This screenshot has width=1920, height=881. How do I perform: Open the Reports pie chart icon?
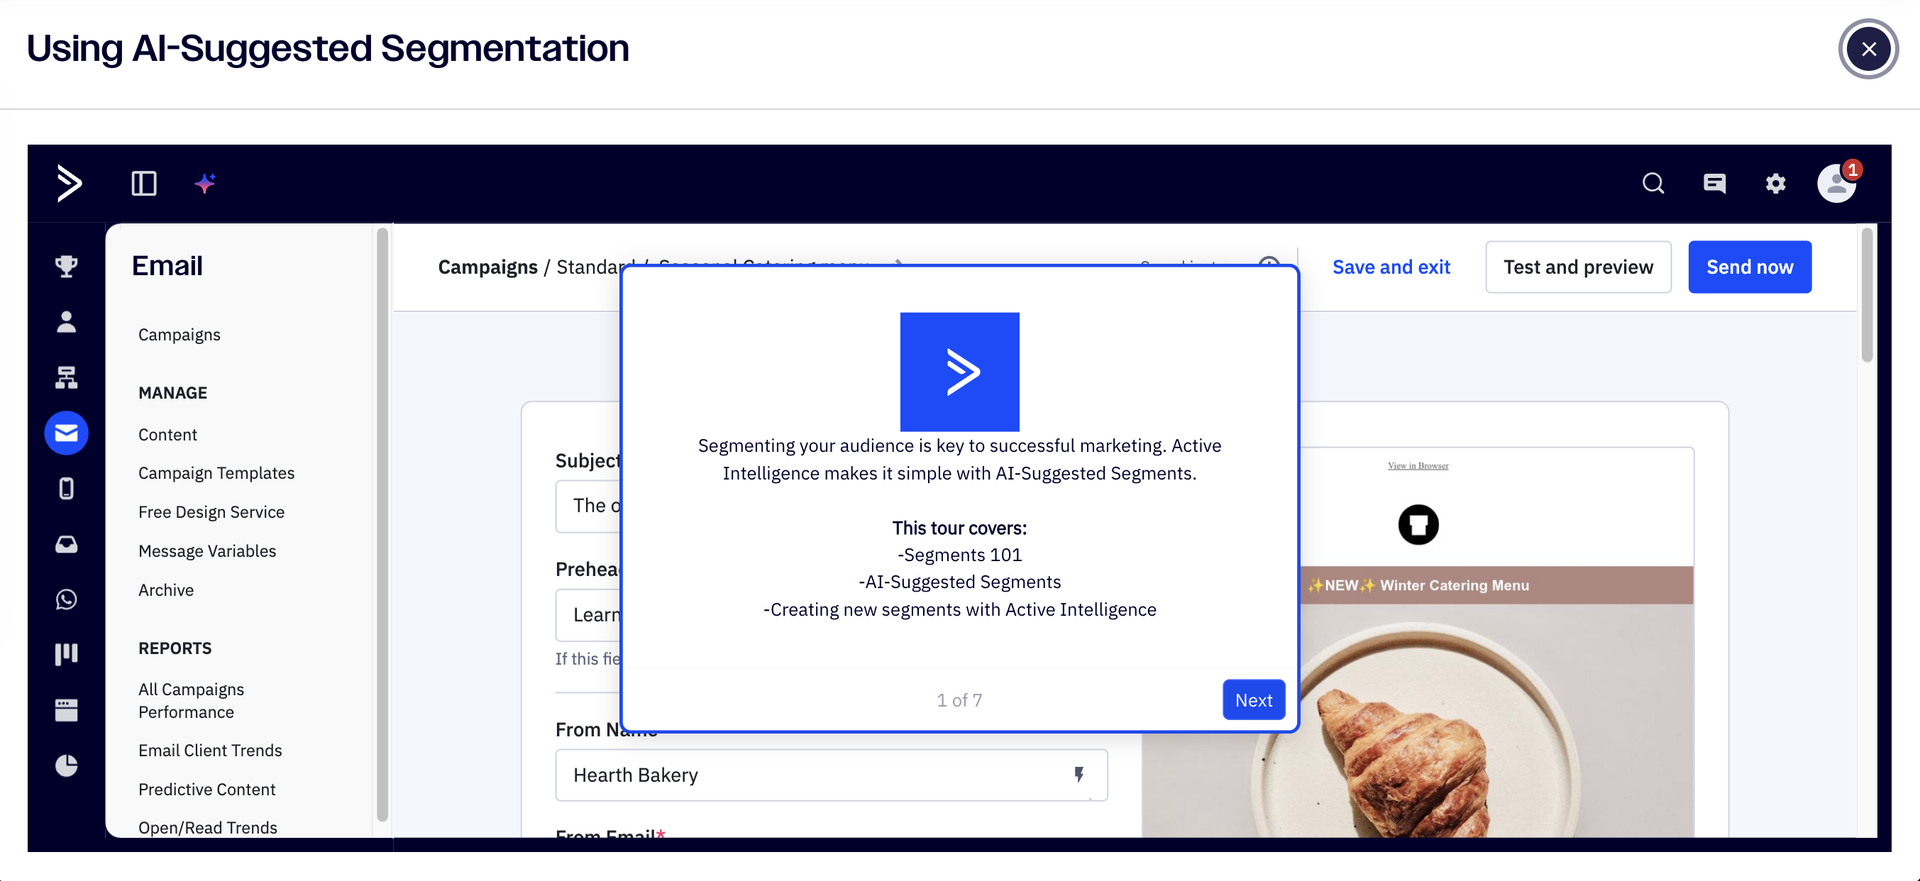(x=66, y=766)
